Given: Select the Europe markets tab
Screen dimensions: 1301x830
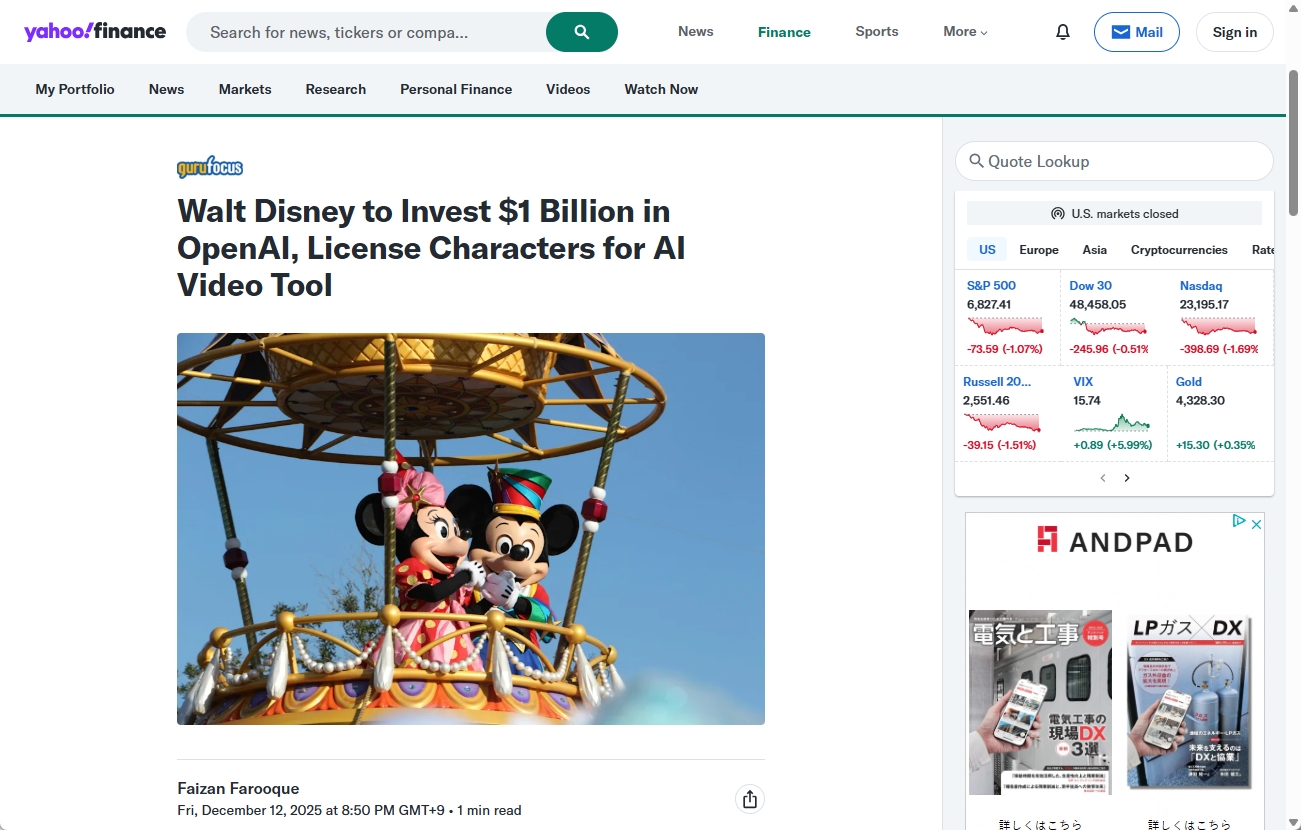Looking at the screenshot, I should pyautogui.click(x=1038, y=250).
